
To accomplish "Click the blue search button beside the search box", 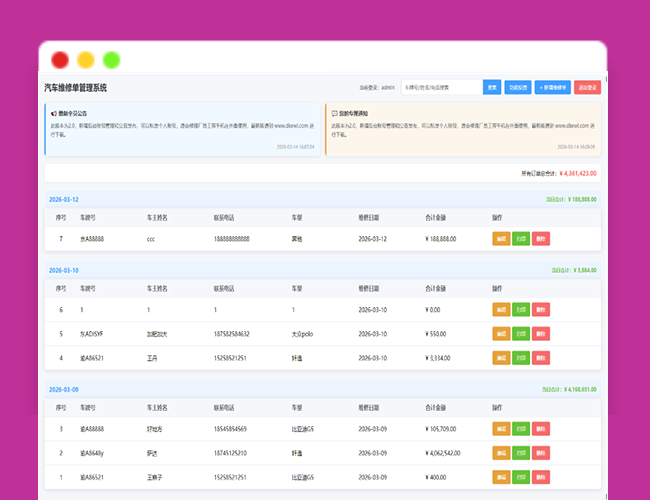I will coord(492,87).
